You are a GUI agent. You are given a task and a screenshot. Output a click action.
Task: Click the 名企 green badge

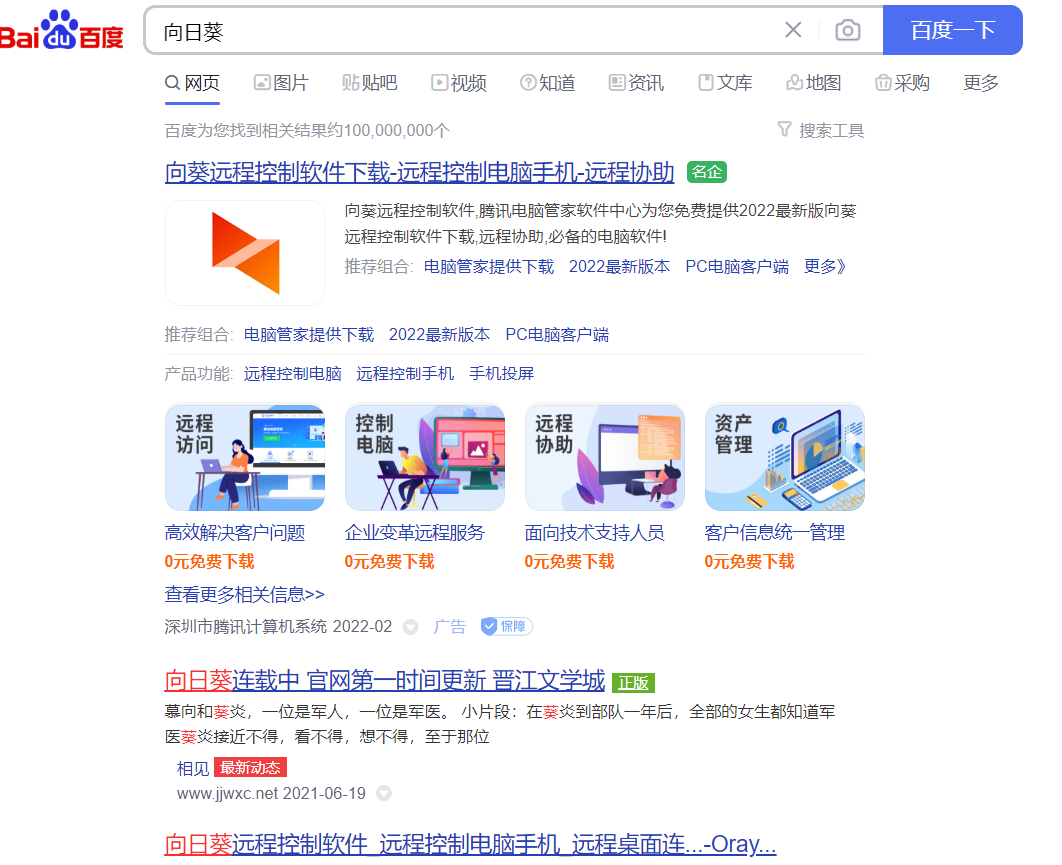click(x=706, y=172)
